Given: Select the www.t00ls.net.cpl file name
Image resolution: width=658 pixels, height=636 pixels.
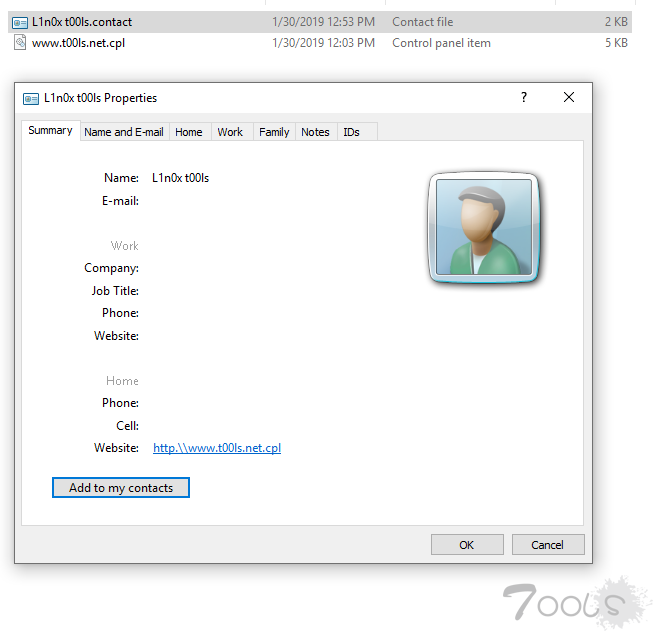Looking at the screenshot, I should point(78,43).
